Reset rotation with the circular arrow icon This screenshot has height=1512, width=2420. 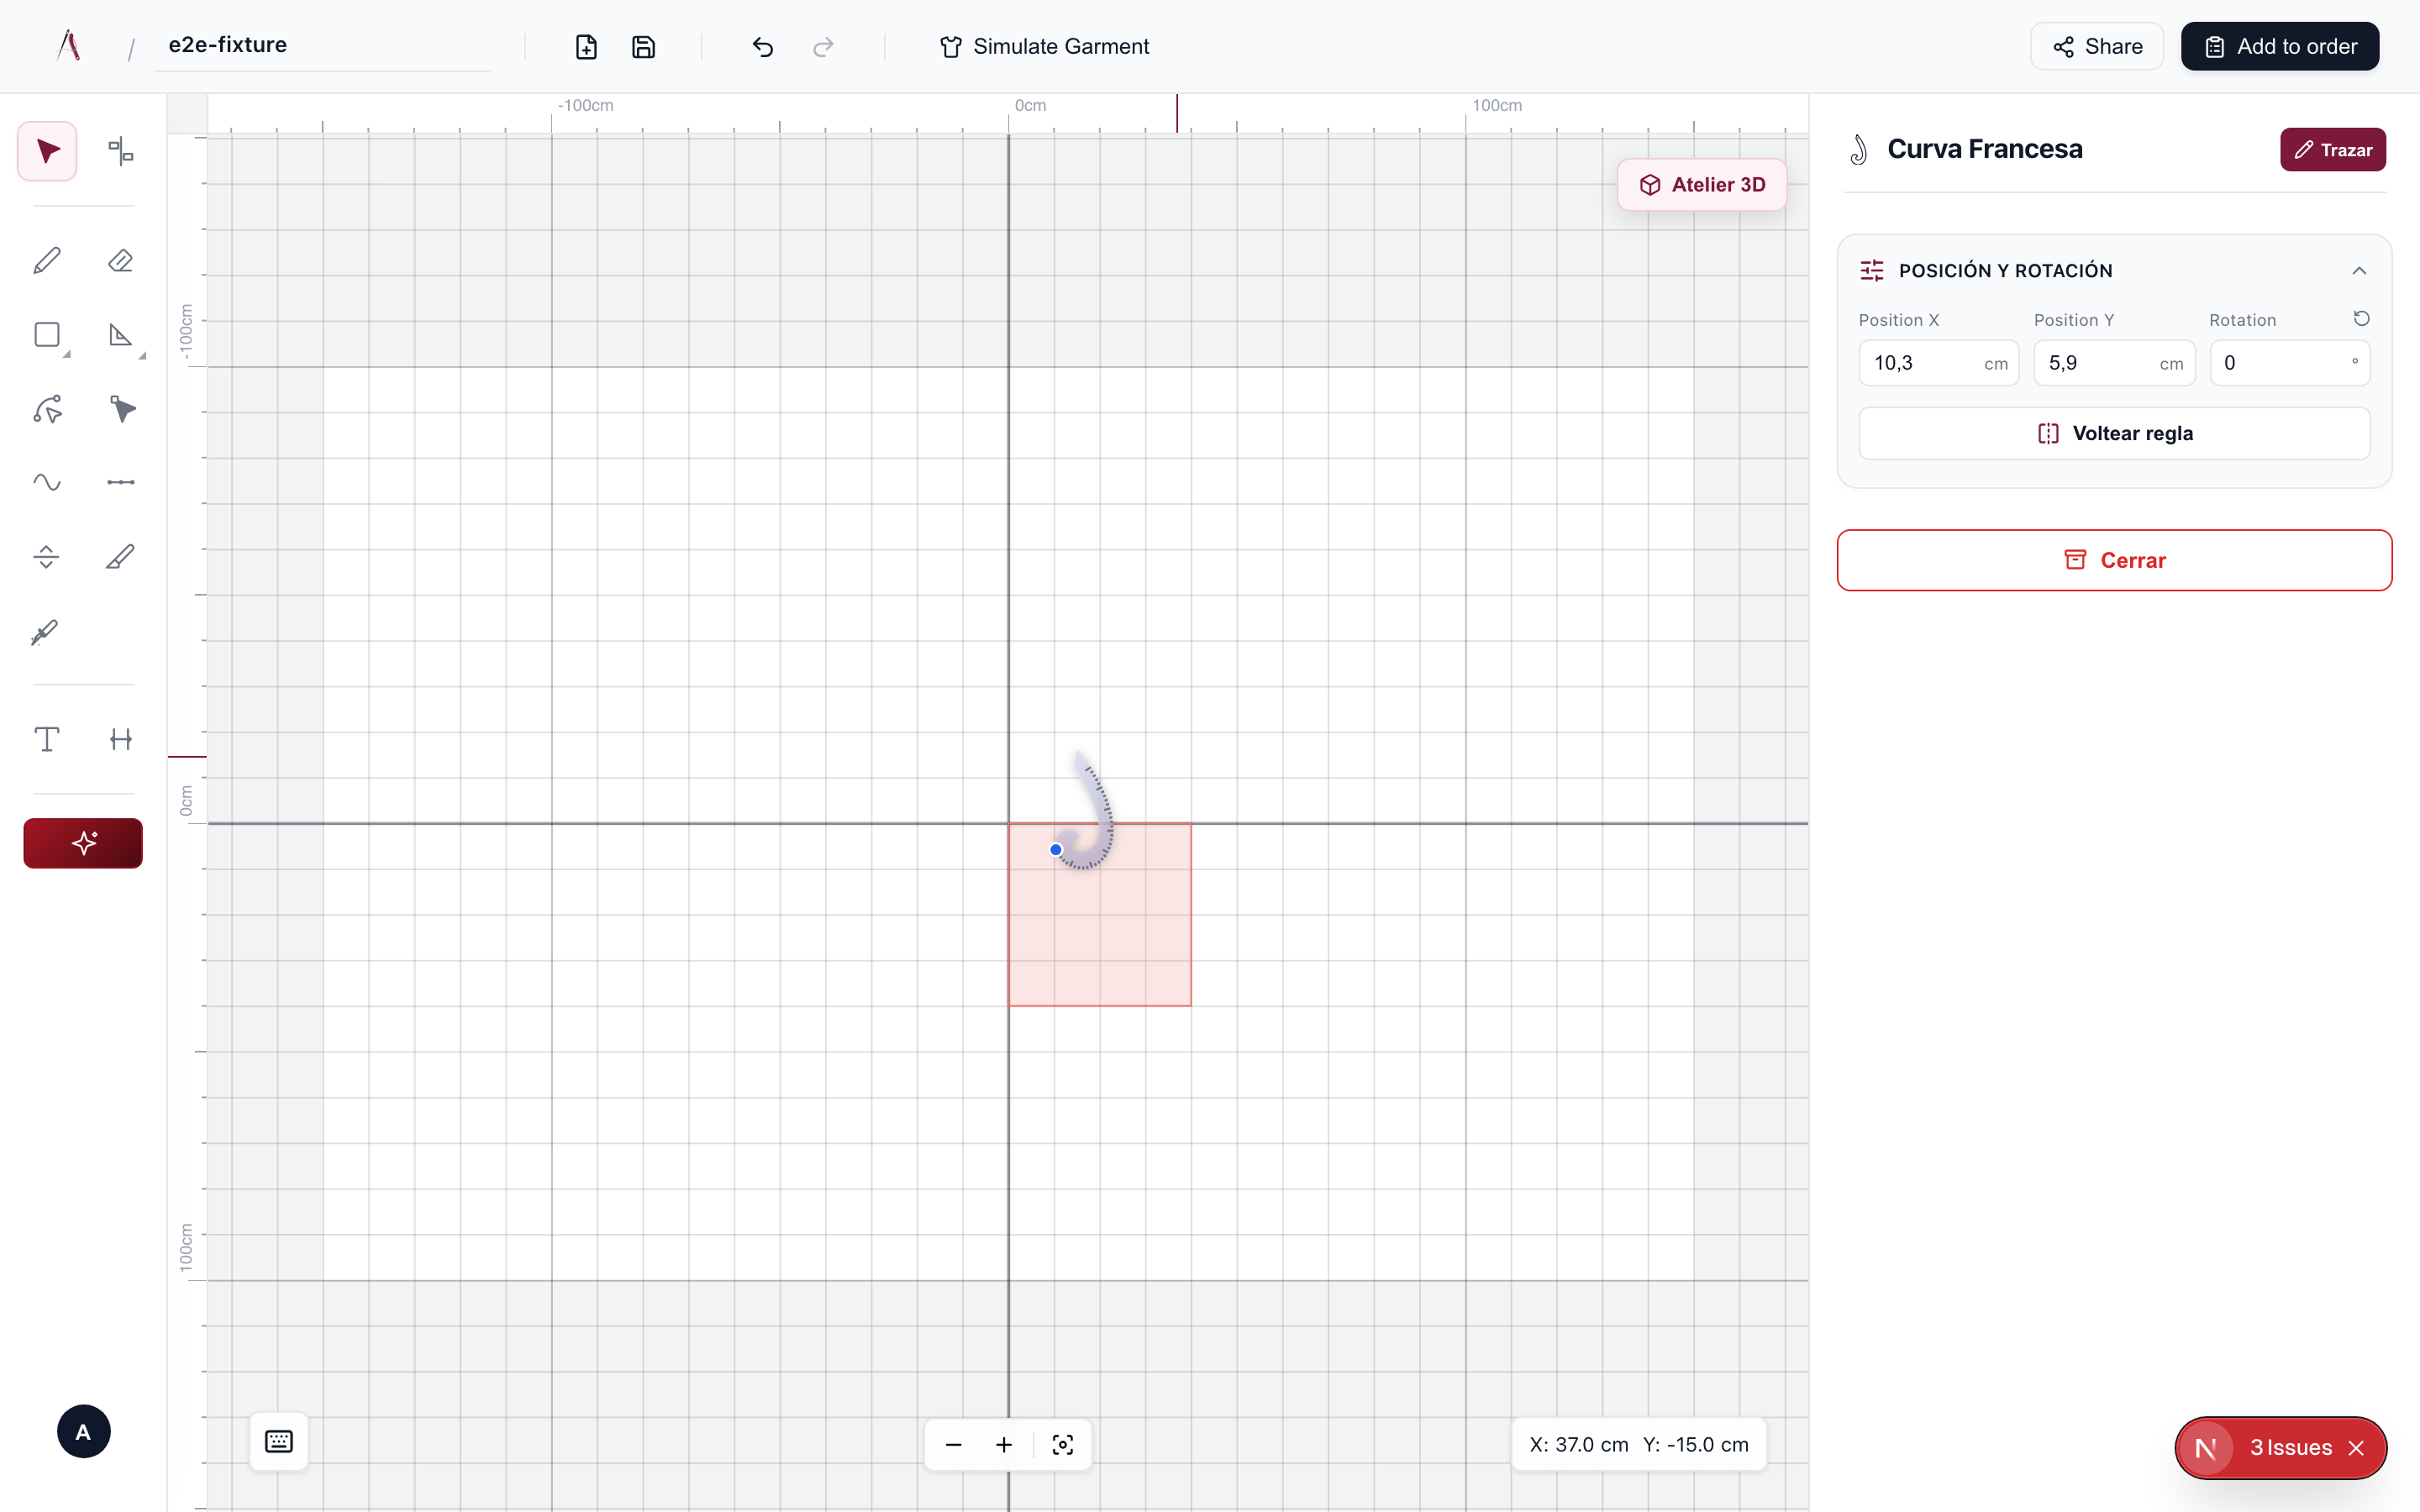coord(2361,319)
